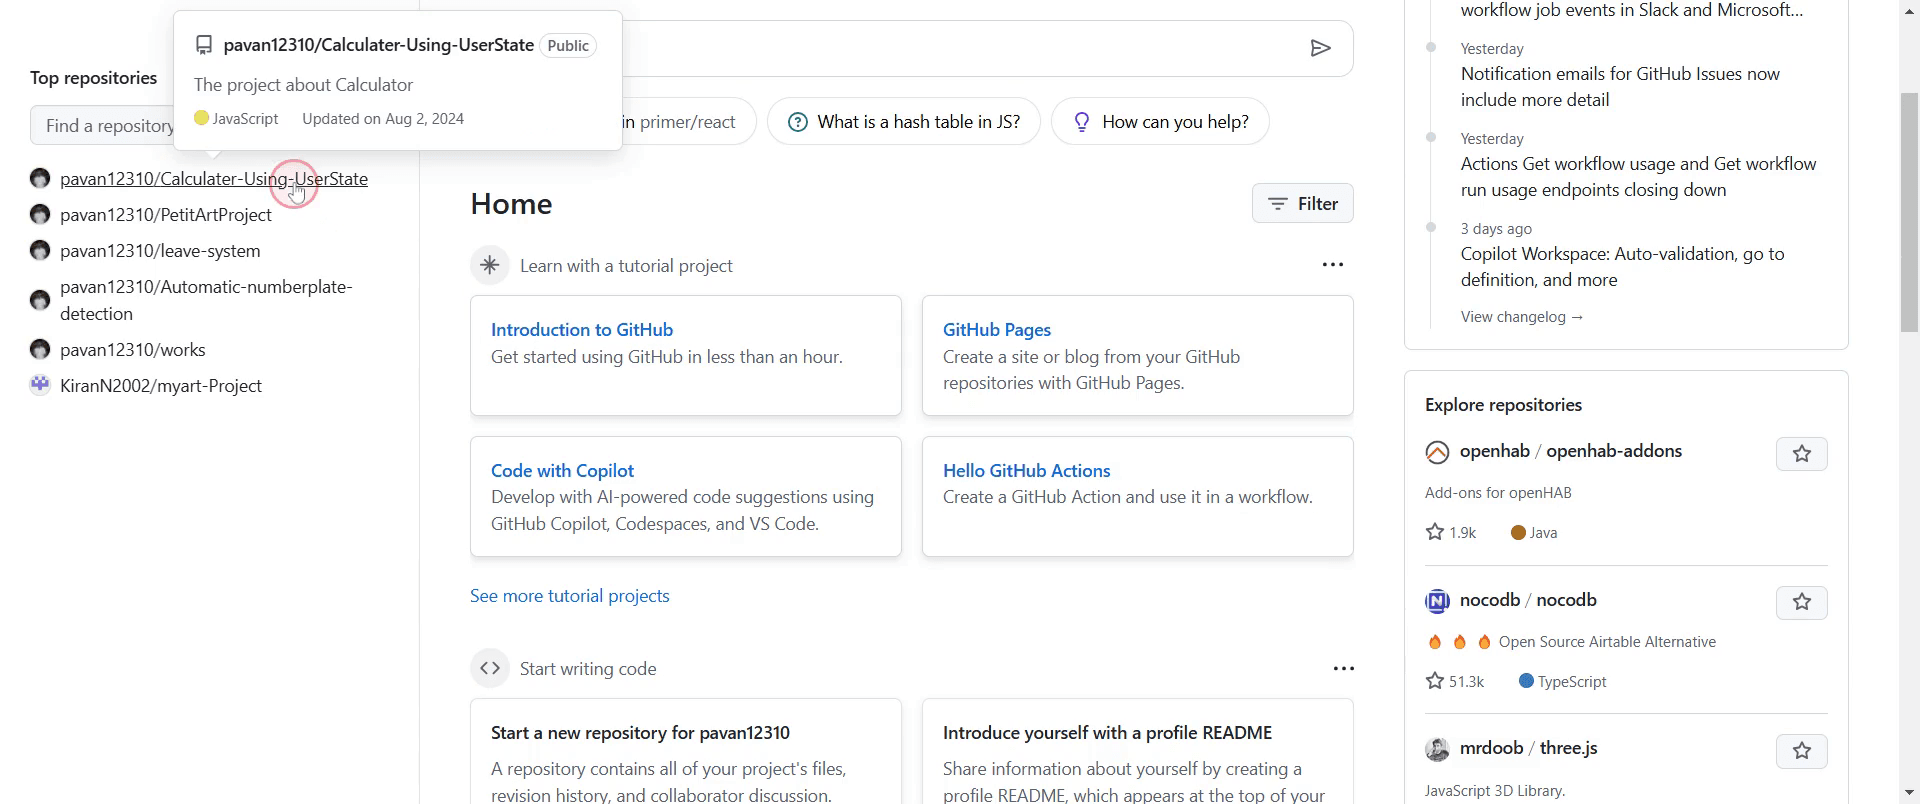Star the mrdoob three.js repository
The width and height of the screenshot is (1920, 804).
click(x=1801, y=751)
